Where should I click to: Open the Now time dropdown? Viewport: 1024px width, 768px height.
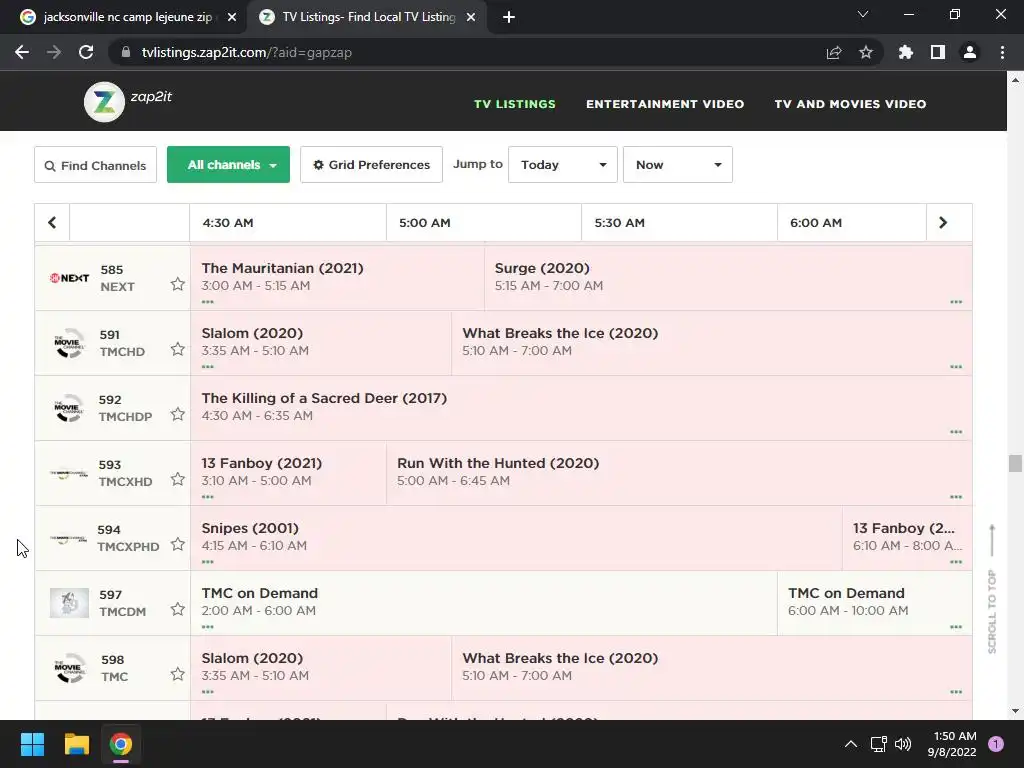(678, 165)
